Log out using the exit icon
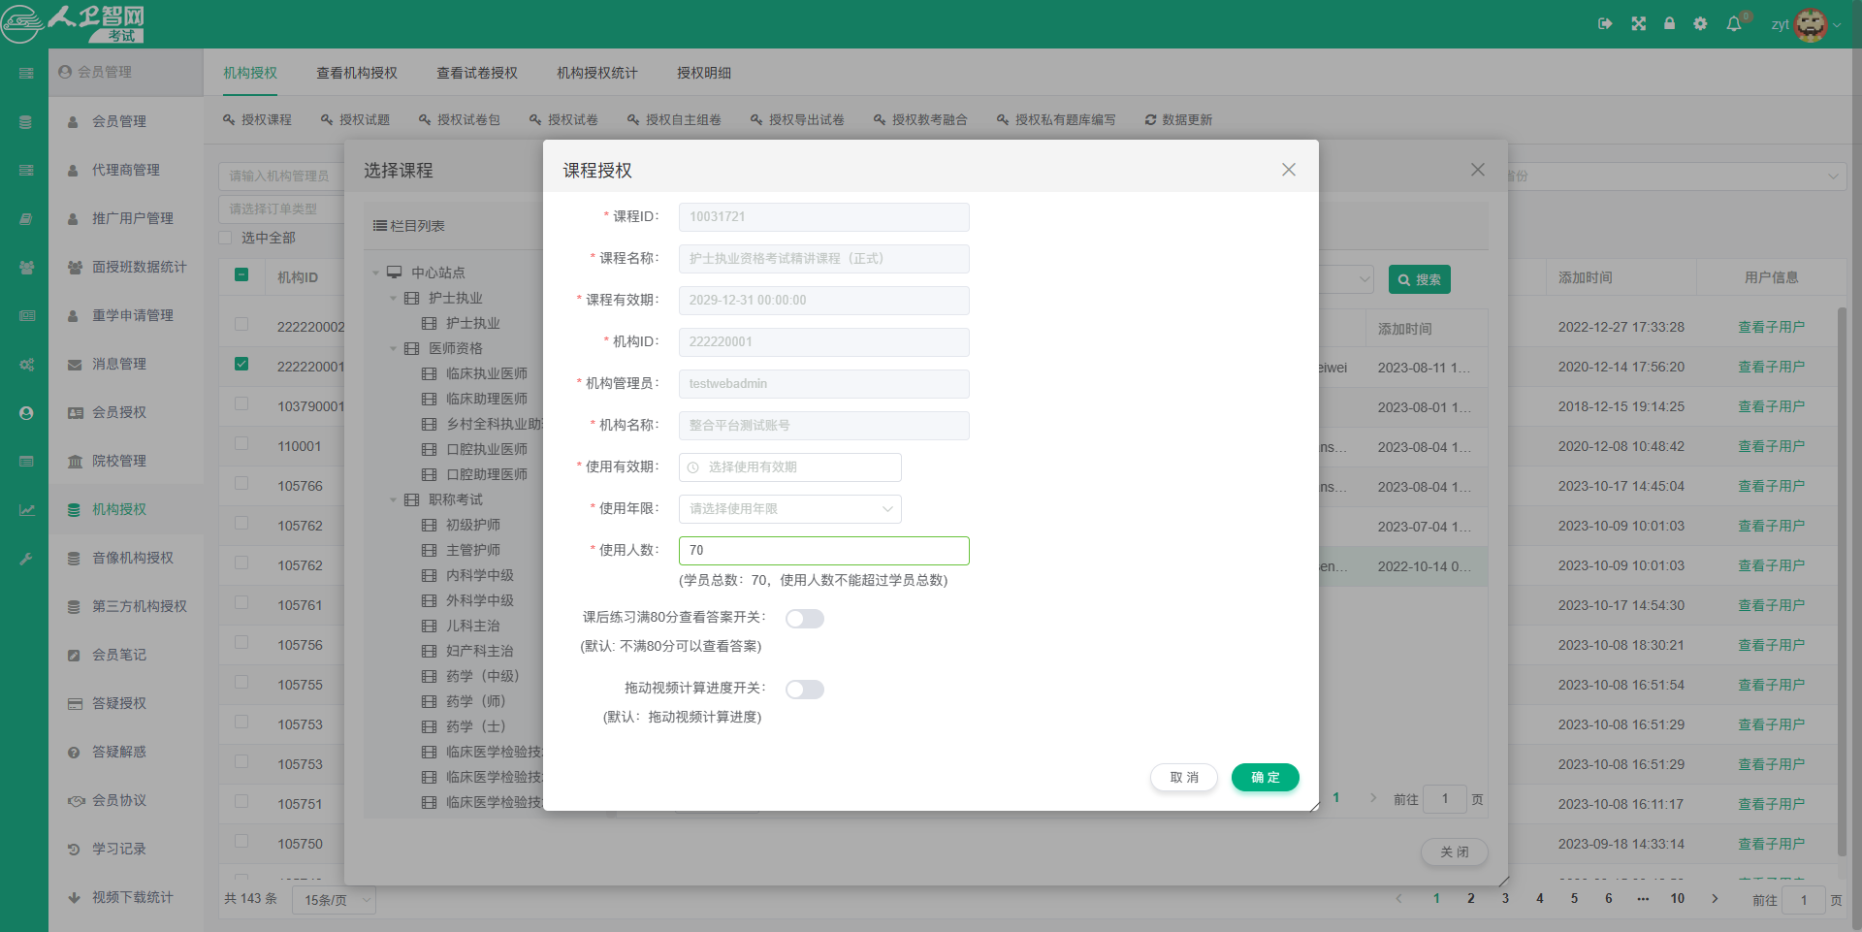The height and width of the screenshot is (932, 1862). [x=1605, y=23]
